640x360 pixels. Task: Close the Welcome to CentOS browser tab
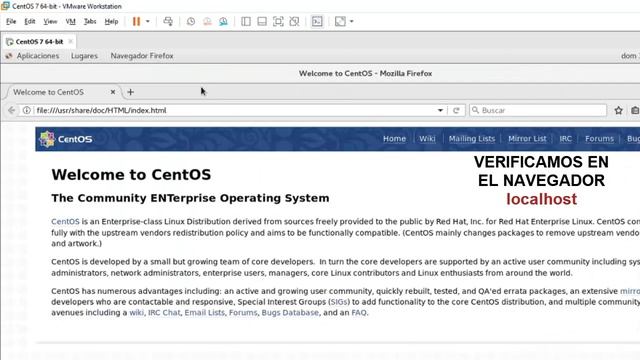(113, 92)
